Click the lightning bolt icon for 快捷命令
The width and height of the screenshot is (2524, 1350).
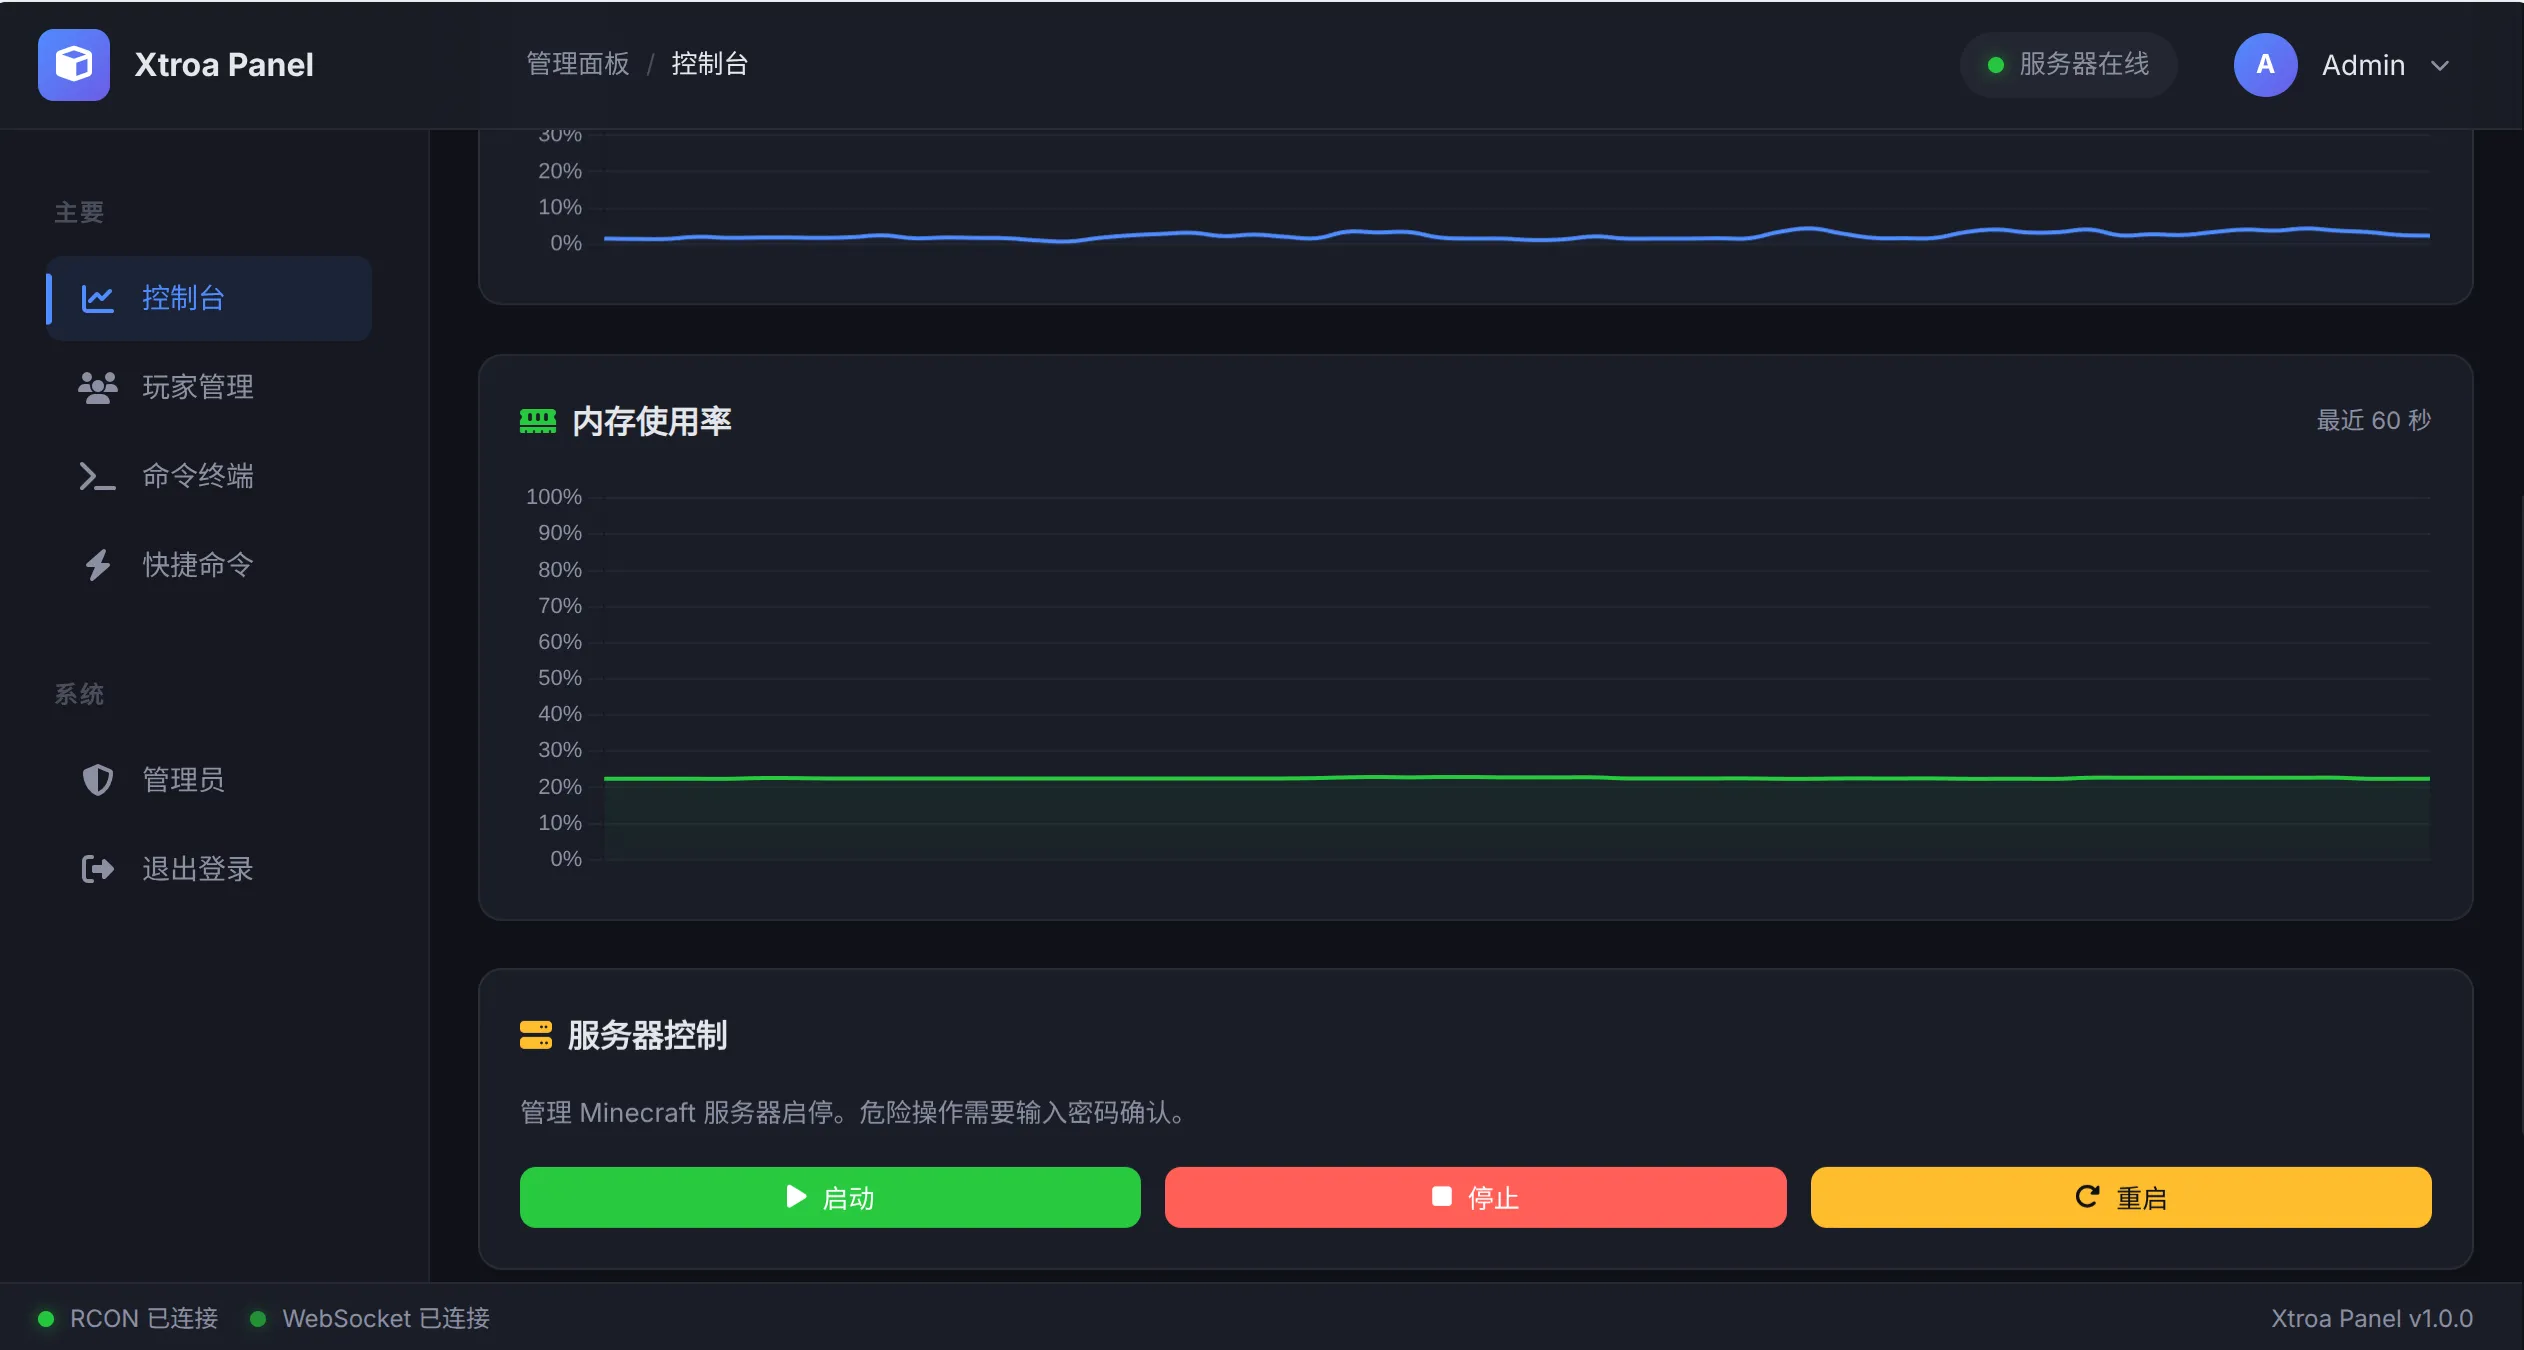click(x=97, y=565)
